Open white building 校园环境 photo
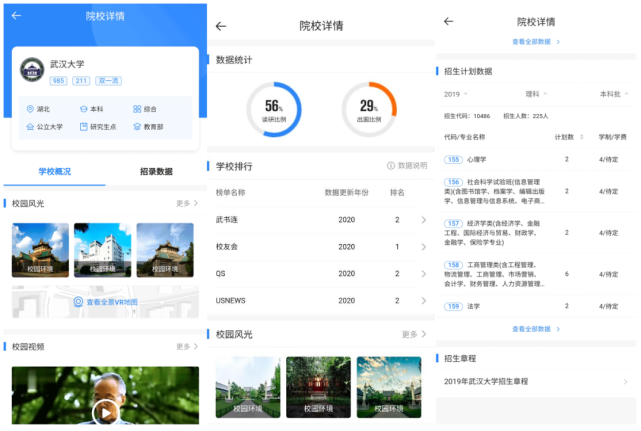Viewport: 641px width, 431px height. [x=103, y=250]
